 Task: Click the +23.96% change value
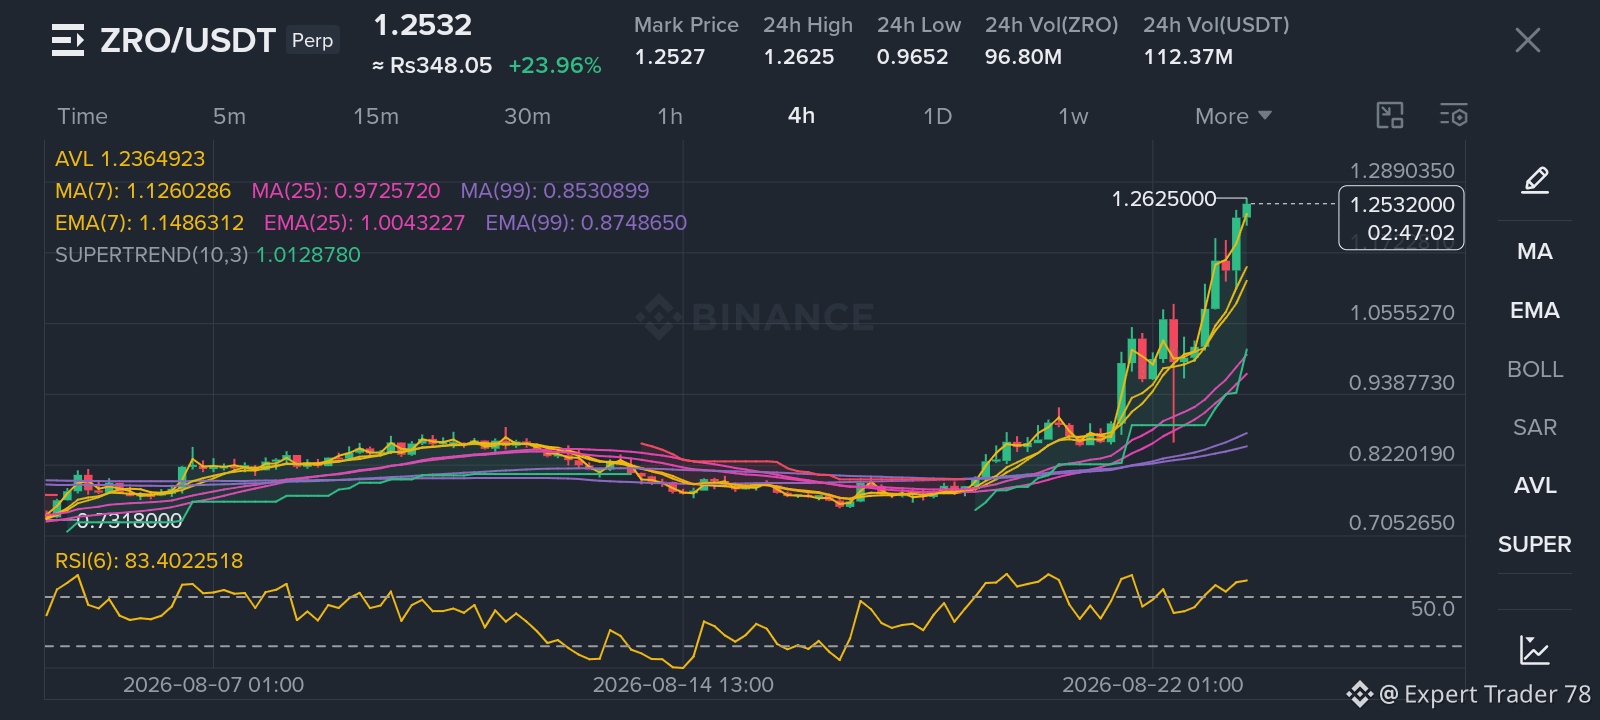tap(555, 66)
